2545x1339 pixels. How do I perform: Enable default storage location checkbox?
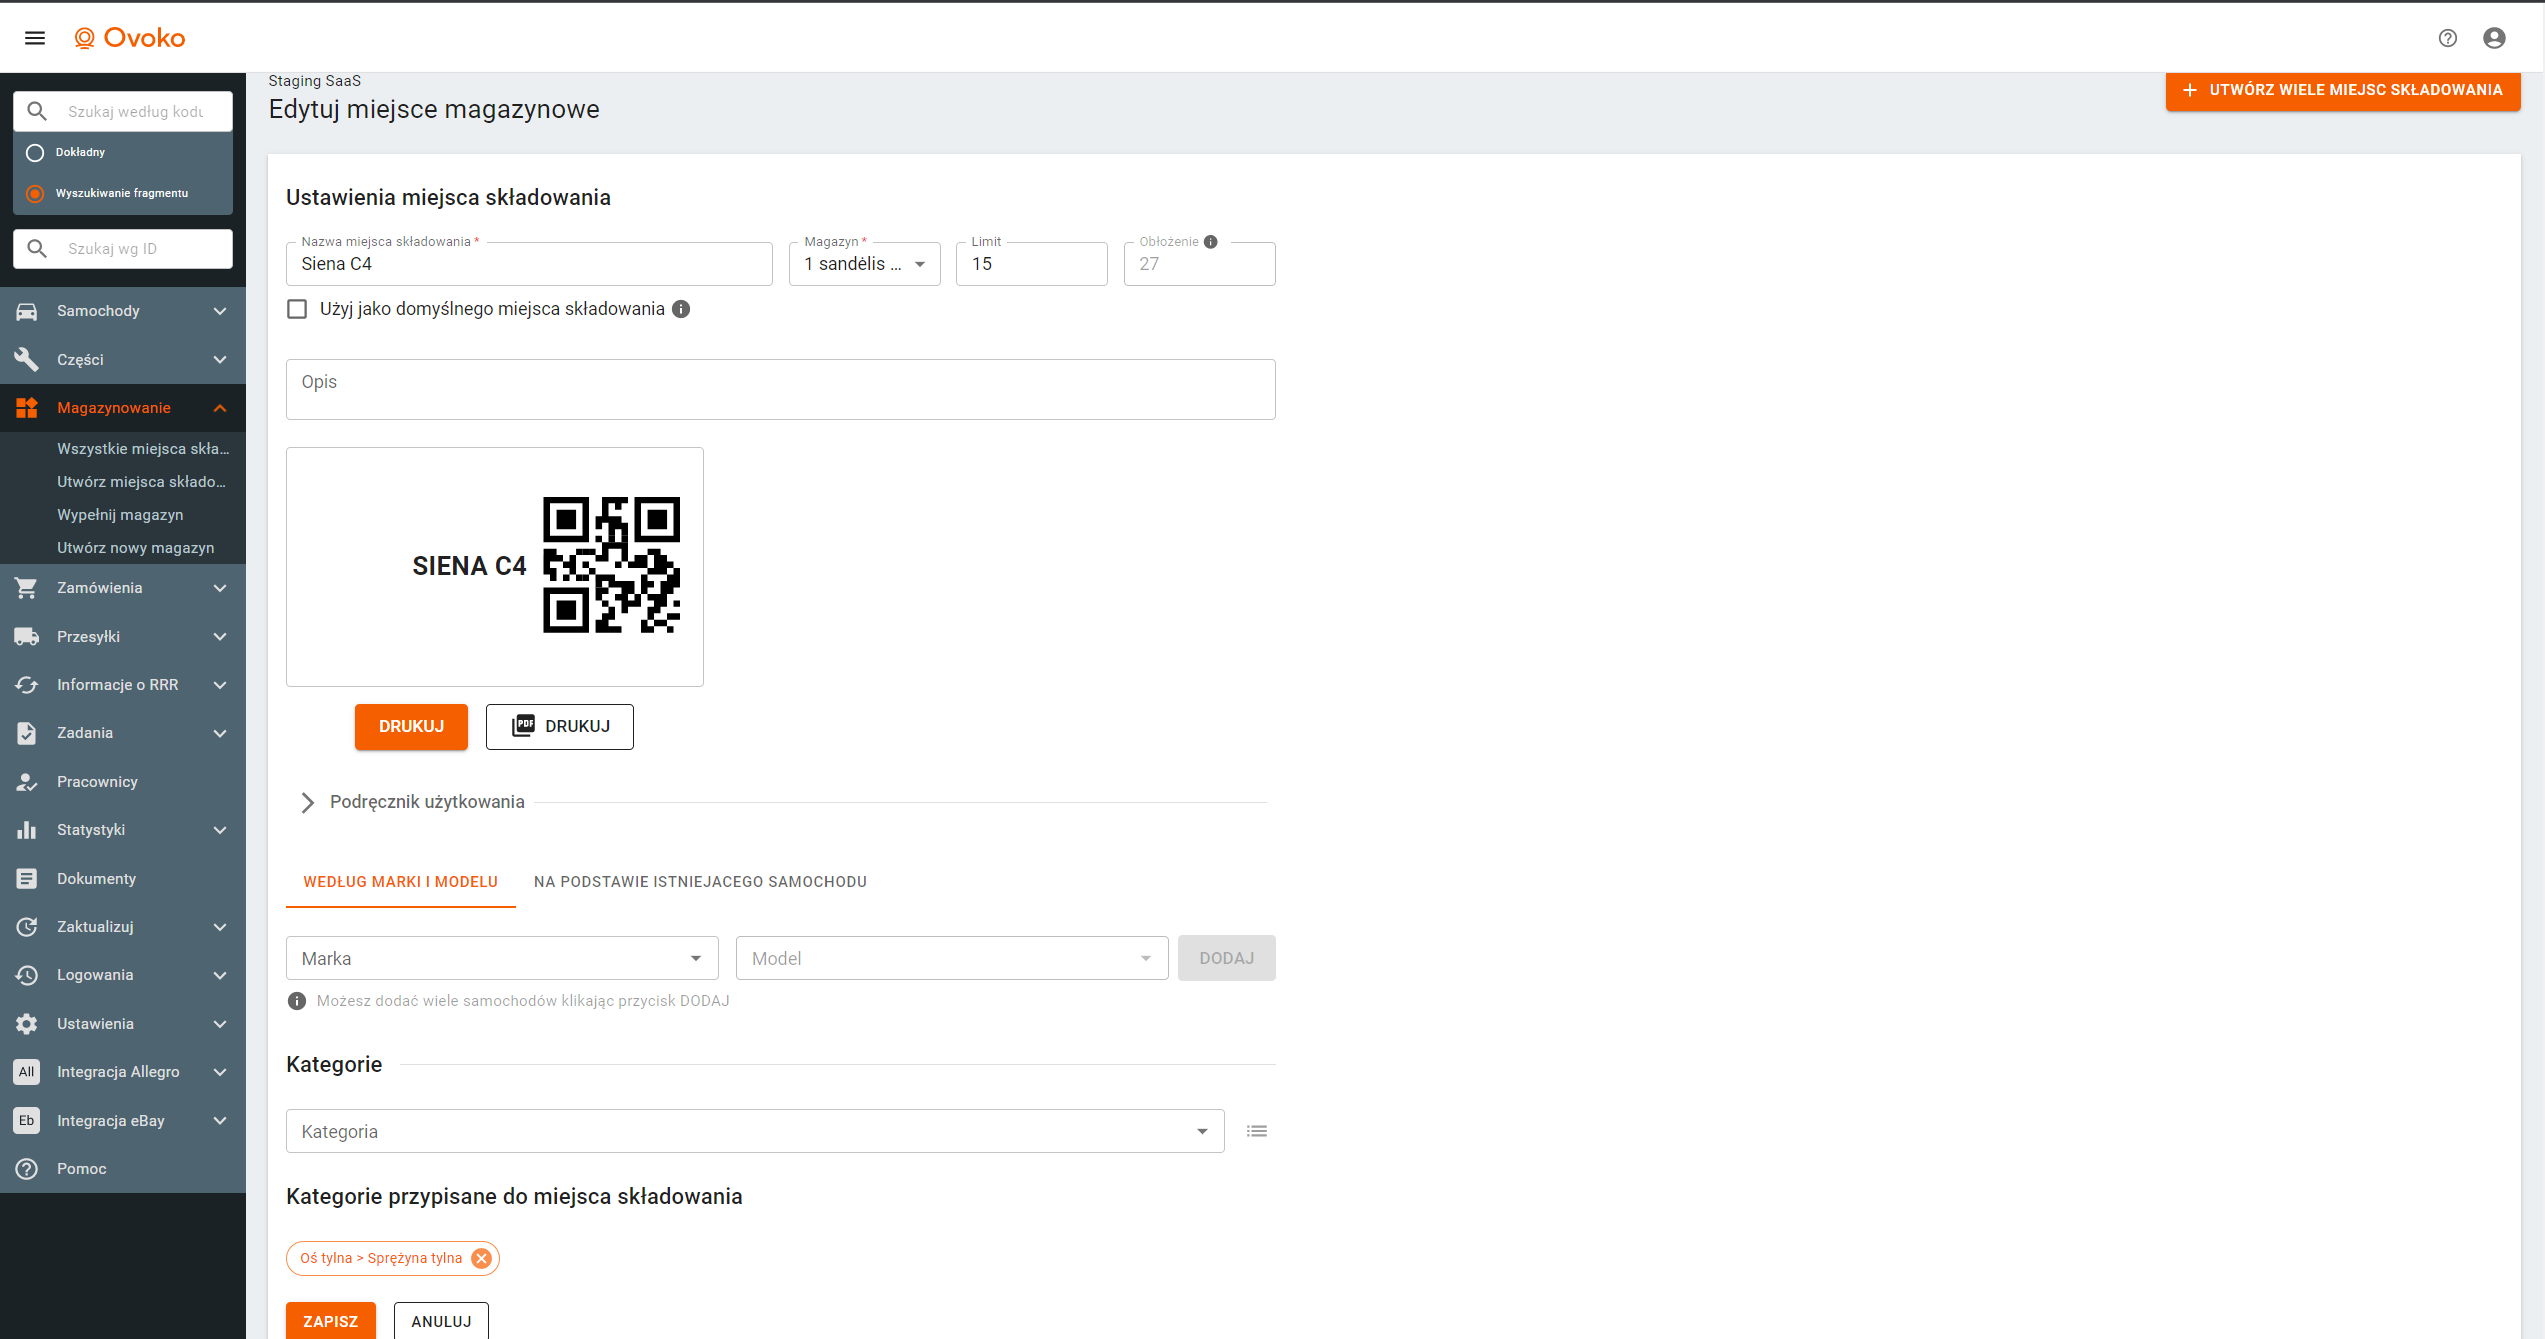[297, 309]
